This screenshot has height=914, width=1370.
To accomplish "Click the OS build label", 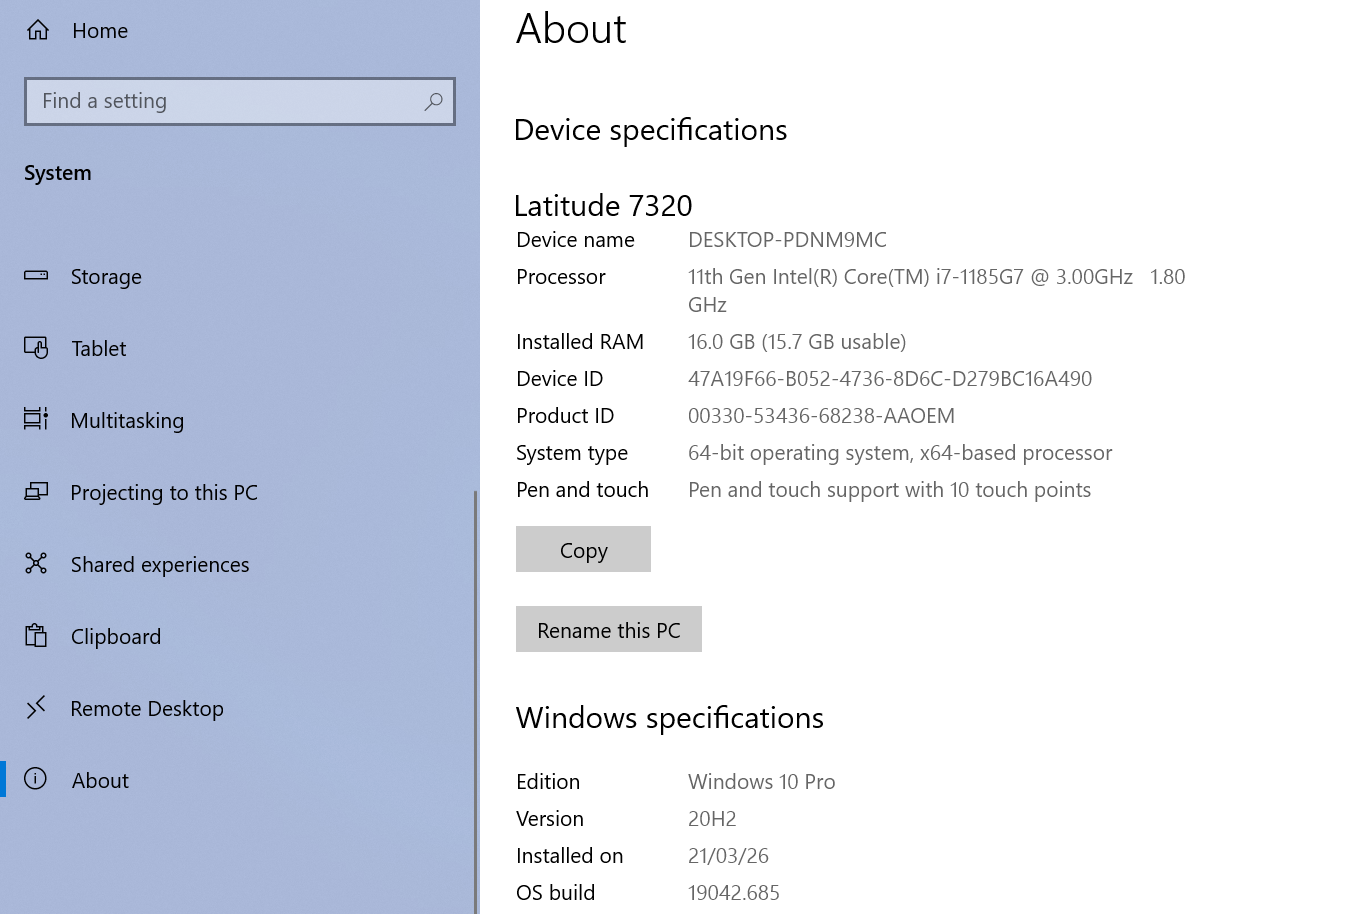I will tap(556, 893).
